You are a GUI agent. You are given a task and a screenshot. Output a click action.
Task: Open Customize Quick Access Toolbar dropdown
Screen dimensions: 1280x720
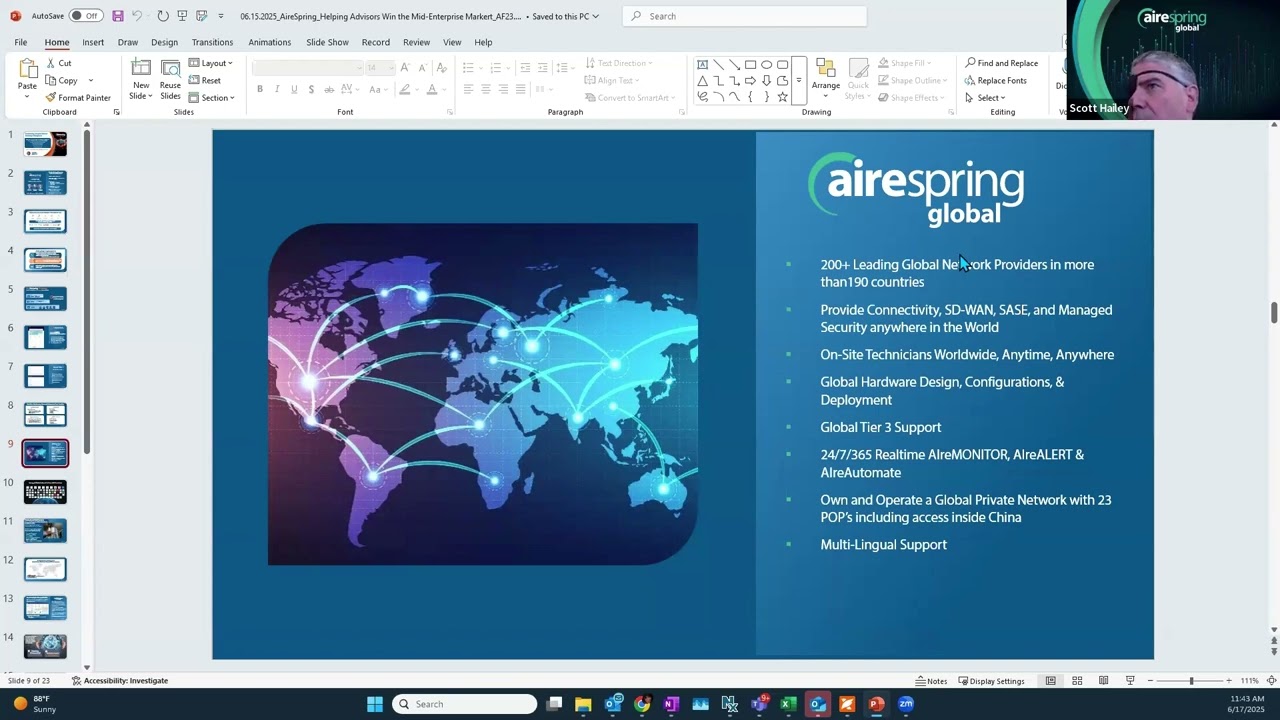(x=220, y=16)
